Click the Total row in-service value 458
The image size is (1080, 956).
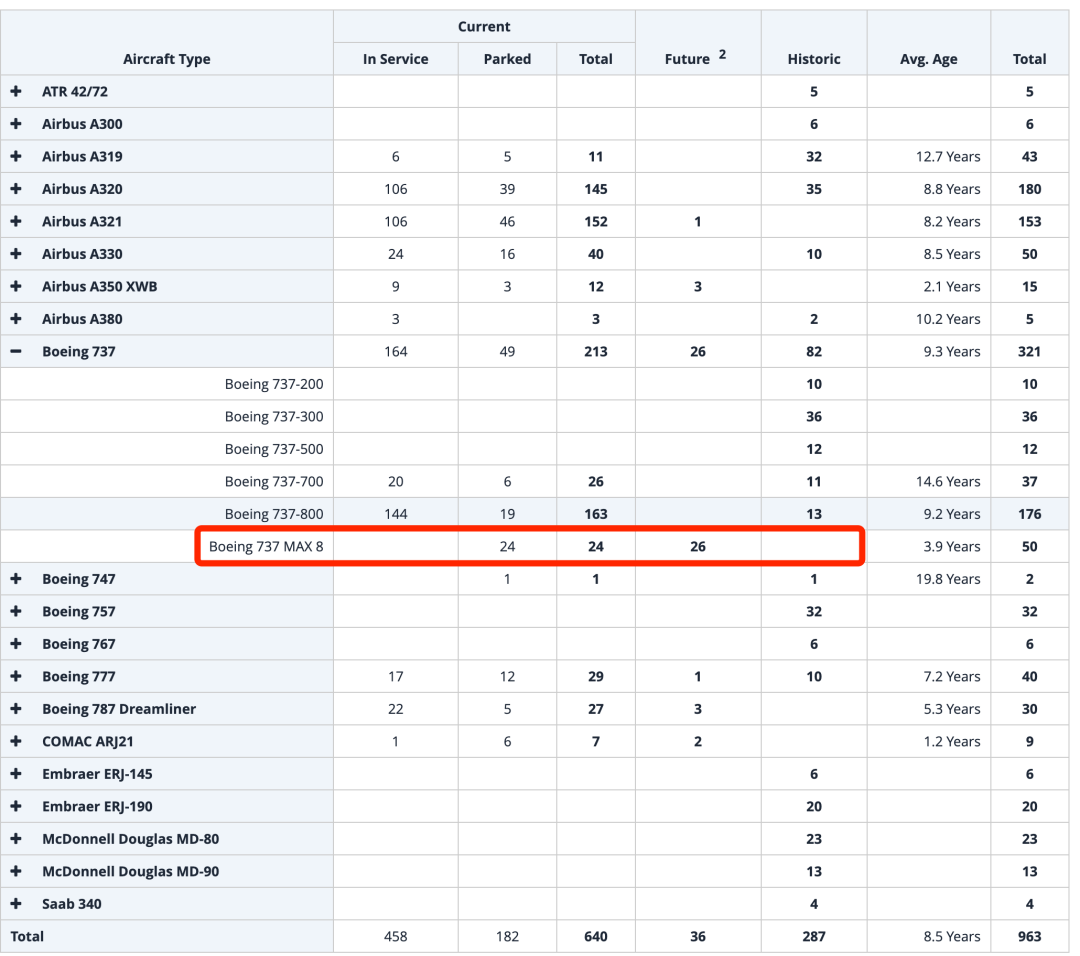pyautogui.click(x=395, y=937)
